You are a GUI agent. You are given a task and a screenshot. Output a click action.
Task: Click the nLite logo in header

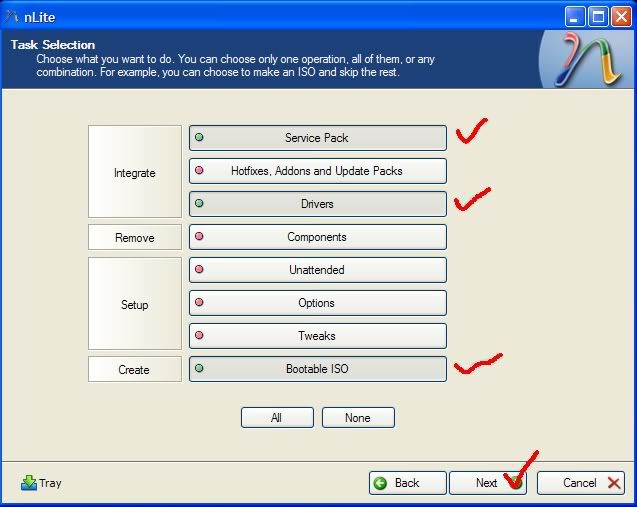tap(588, 59)
